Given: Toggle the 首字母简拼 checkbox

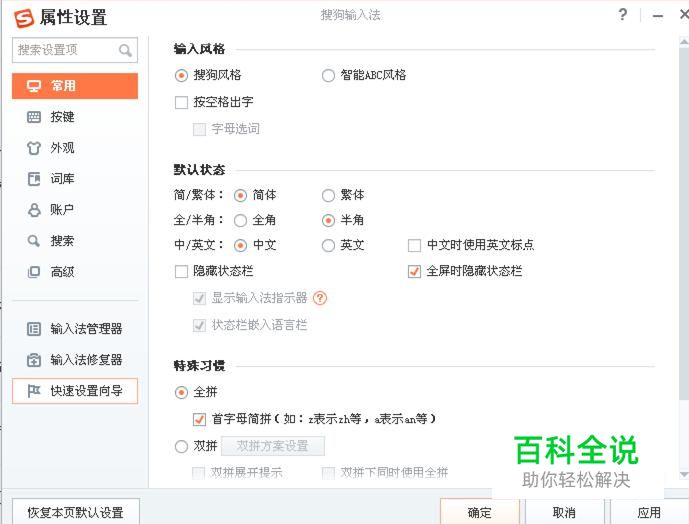Looking at the screenshot, I should pos(199,419).
